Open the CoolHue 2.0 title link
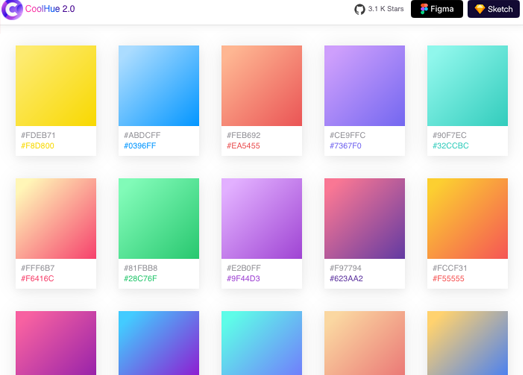 tap(50, 9)
